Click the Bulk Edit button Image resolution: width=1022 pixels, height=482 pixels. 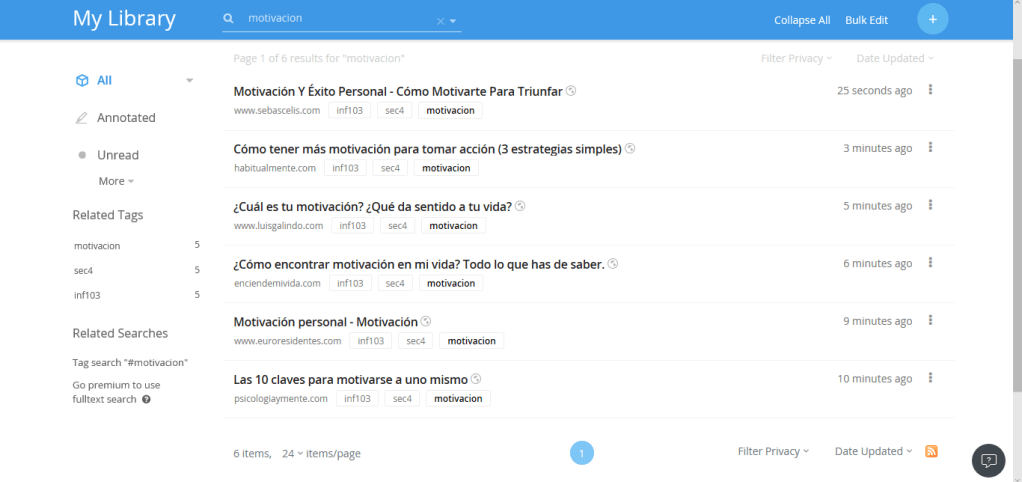coord(866,20)
